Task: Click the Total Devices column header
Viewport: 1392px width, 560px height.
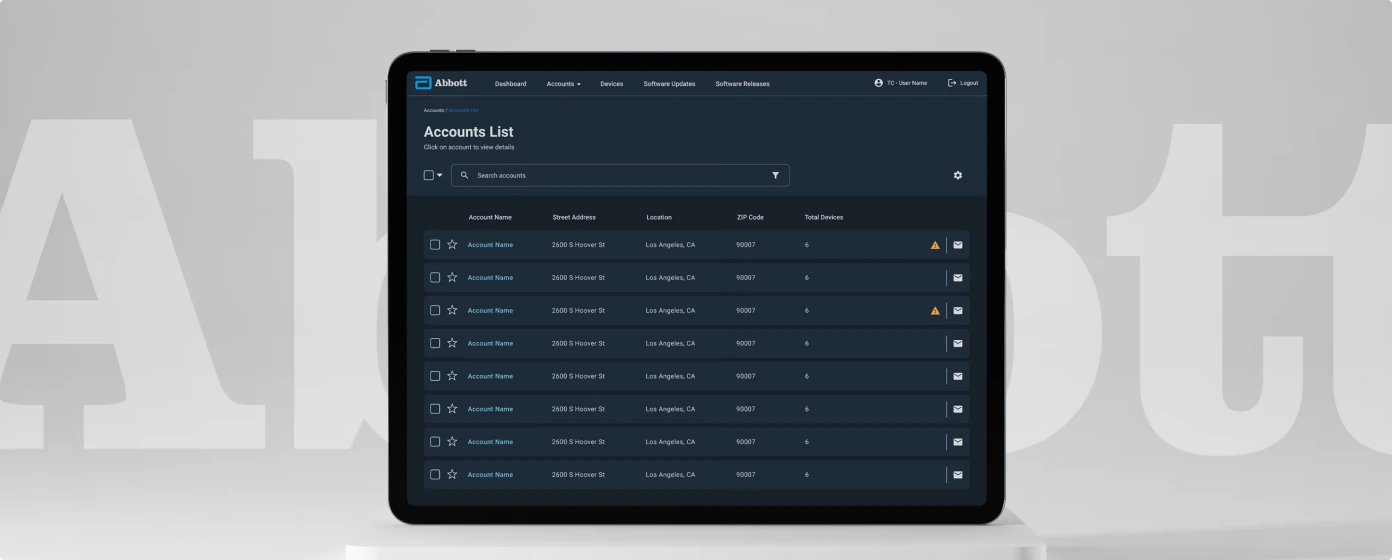Action: tap(824, 217)
